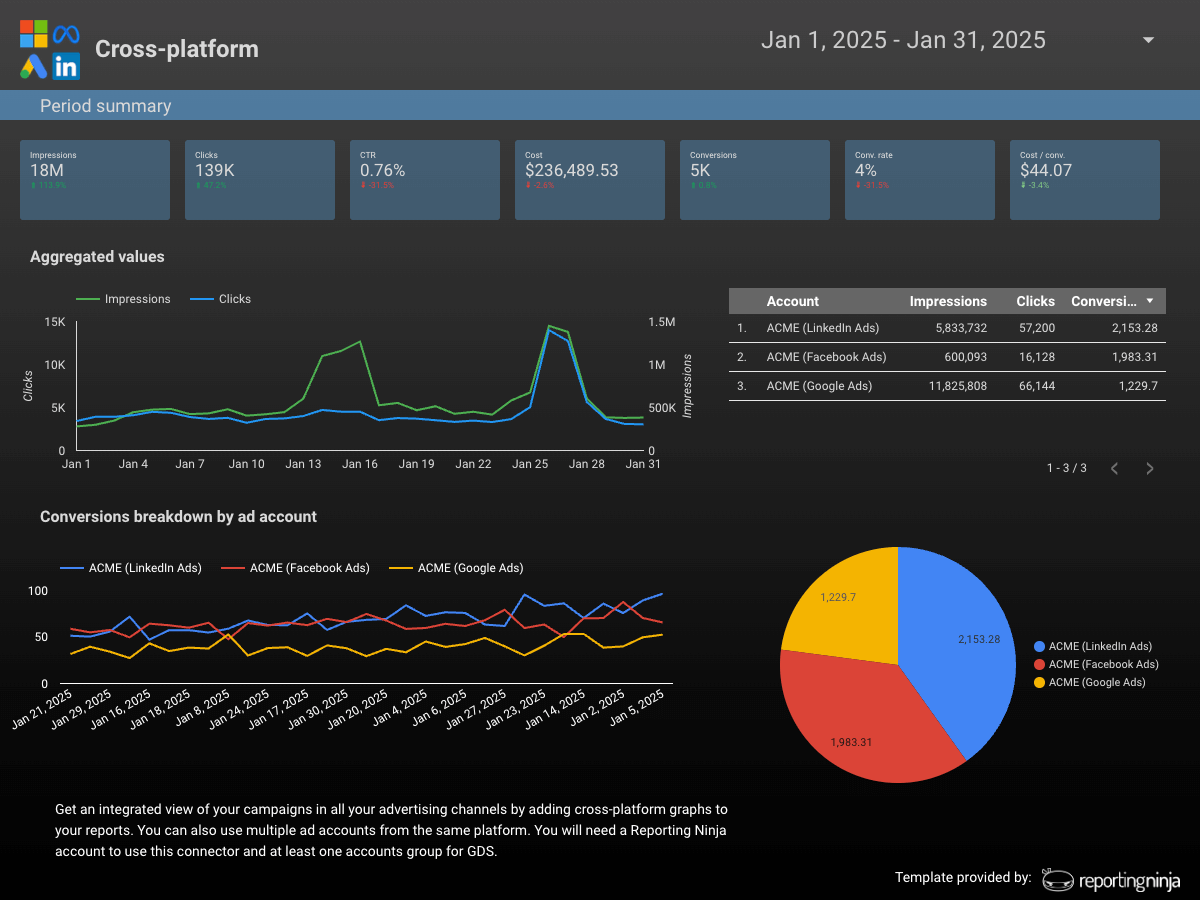Click impressions value 600,093
The height and width of the screenshot is (900, 1200).
coord(965,357)
